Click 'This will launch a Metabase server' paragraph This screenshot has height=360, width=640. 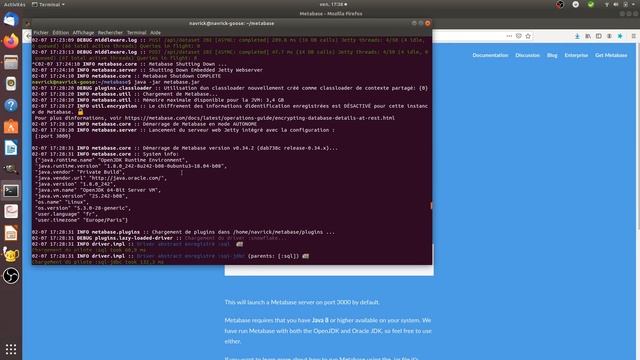tap(302, 302)
